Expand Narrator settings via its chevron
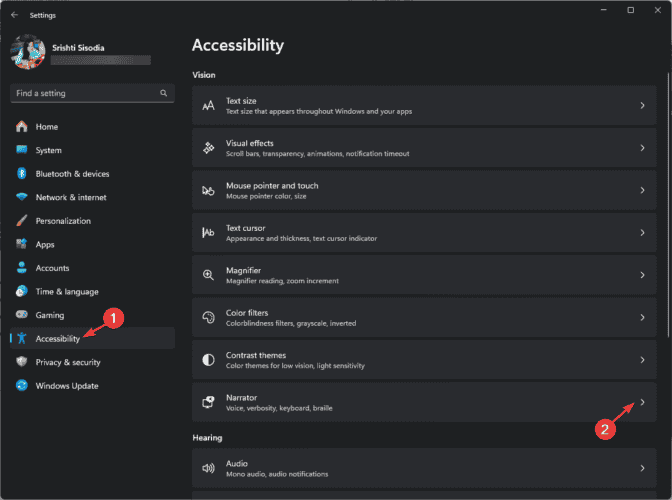Screen dimensions: 672x500 tap(642, 402)
